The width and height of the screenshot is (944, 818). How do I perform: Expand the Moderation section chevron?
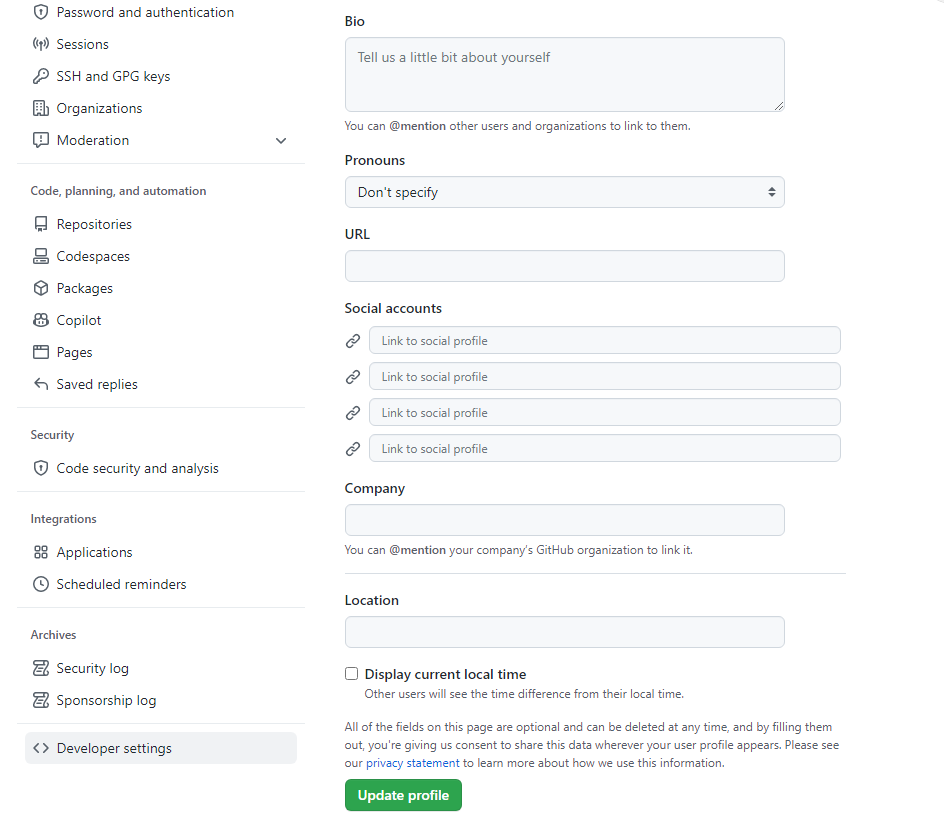coord(281,140)
